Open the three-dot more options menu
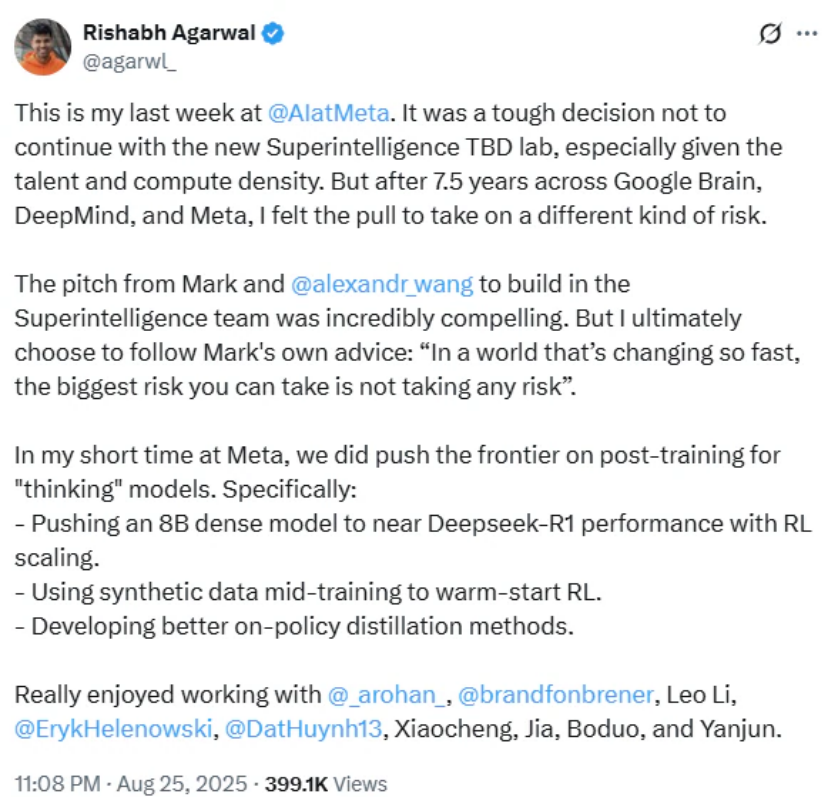This screenshot has width=828, height=797. pyautogui.click(x=806, y=34)
